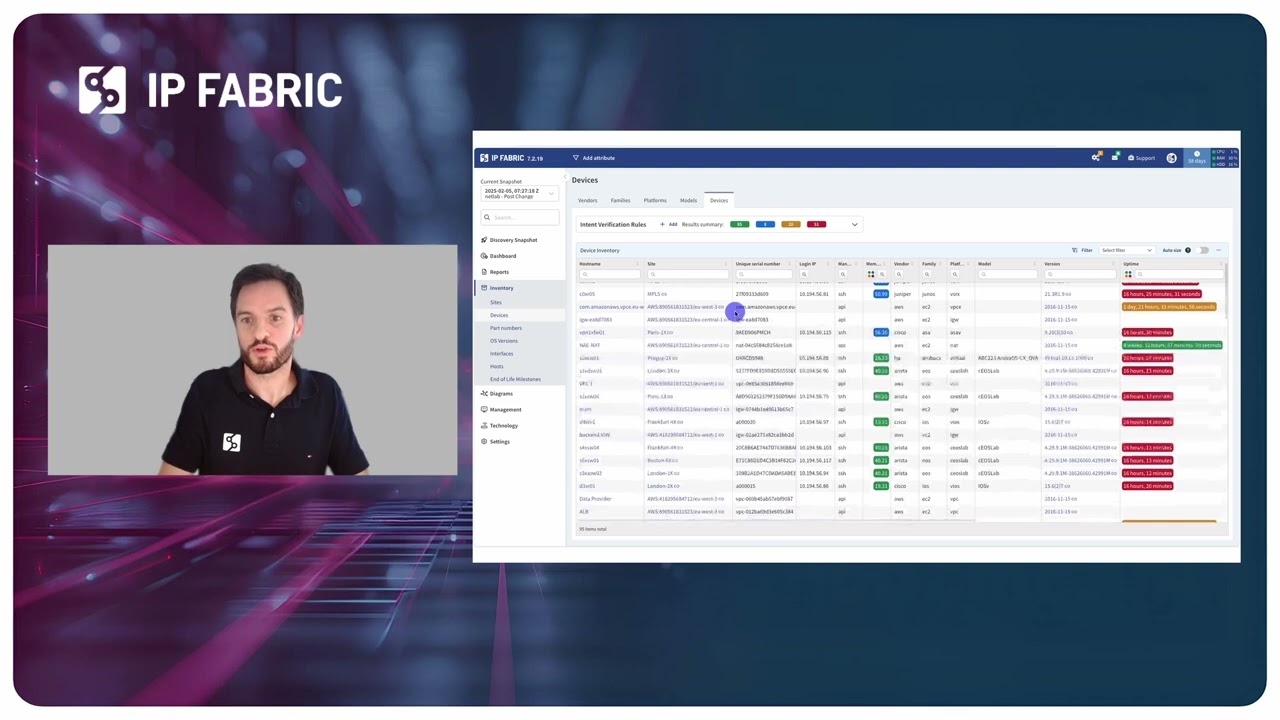Click the Unique serial number search field

point(762,274)
